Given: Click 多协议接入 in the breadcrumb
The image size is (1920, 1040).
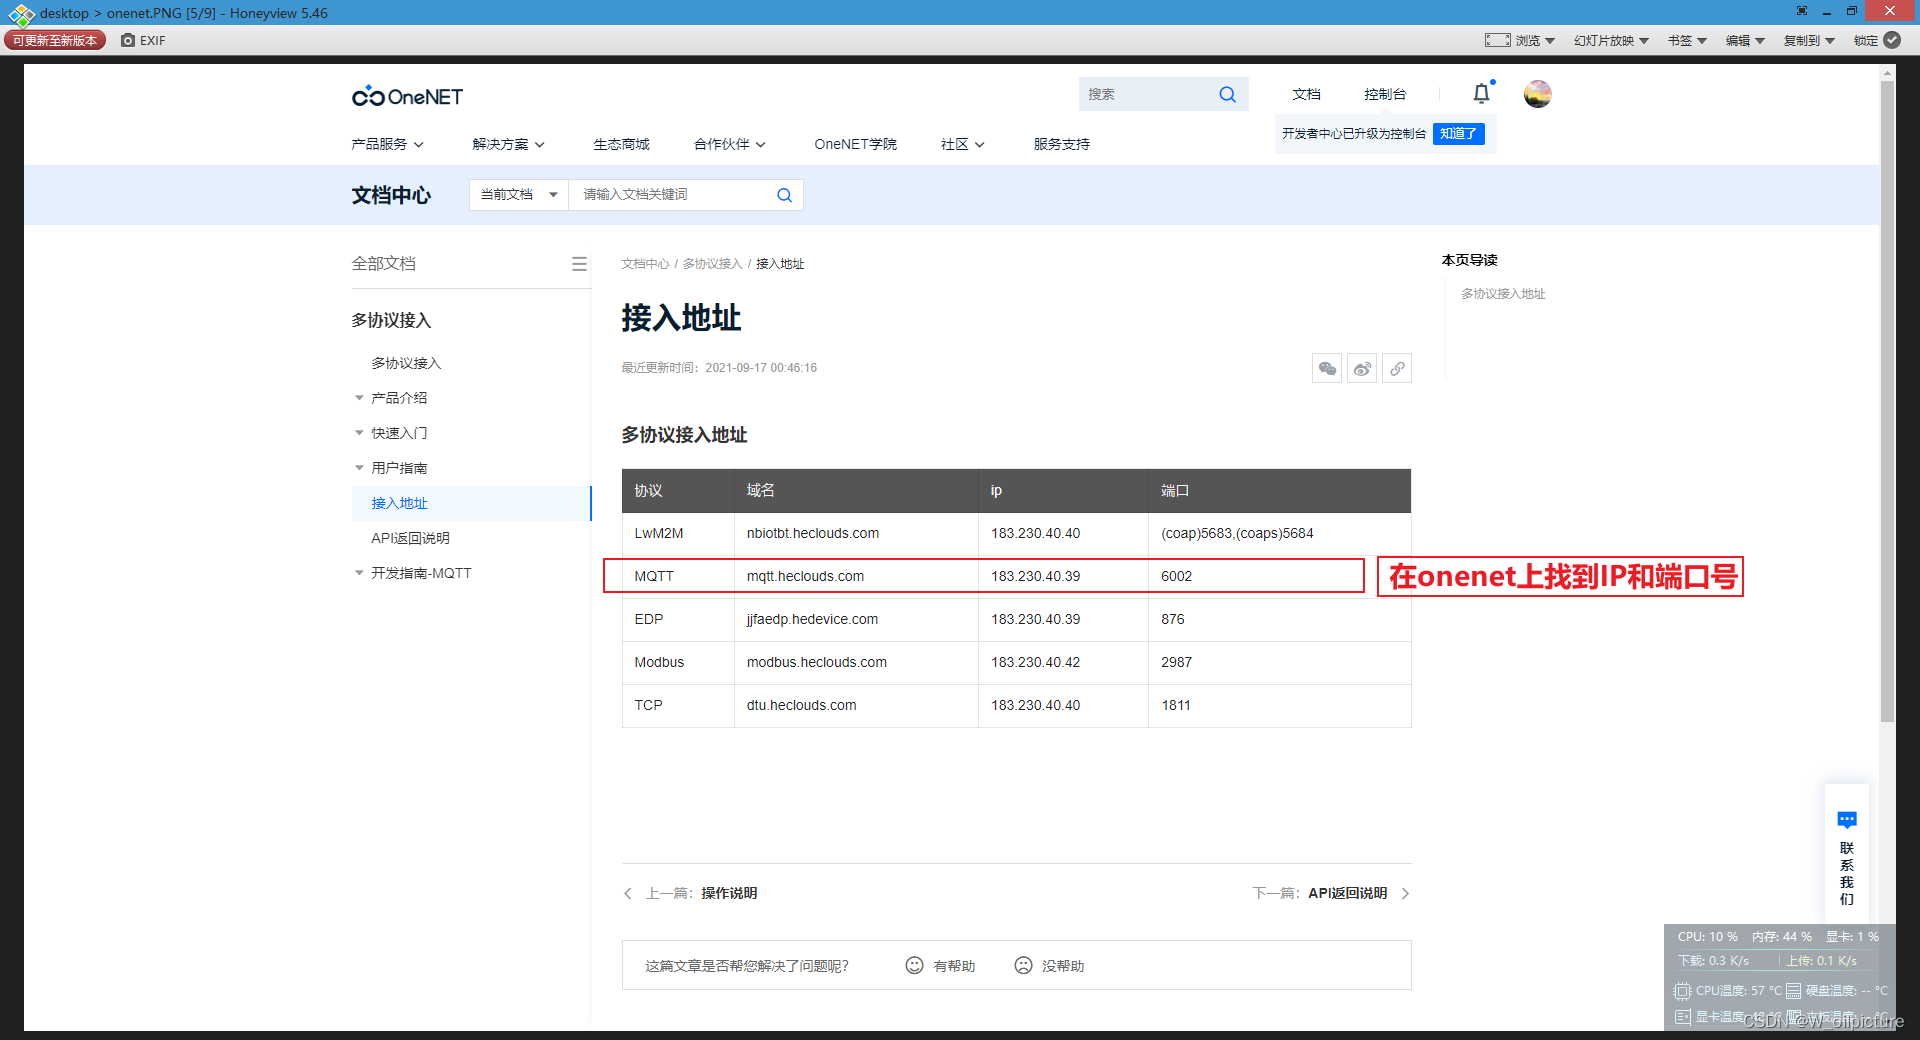Looking at the screenshot, I should pyautogui.click(x=712, y=264).
